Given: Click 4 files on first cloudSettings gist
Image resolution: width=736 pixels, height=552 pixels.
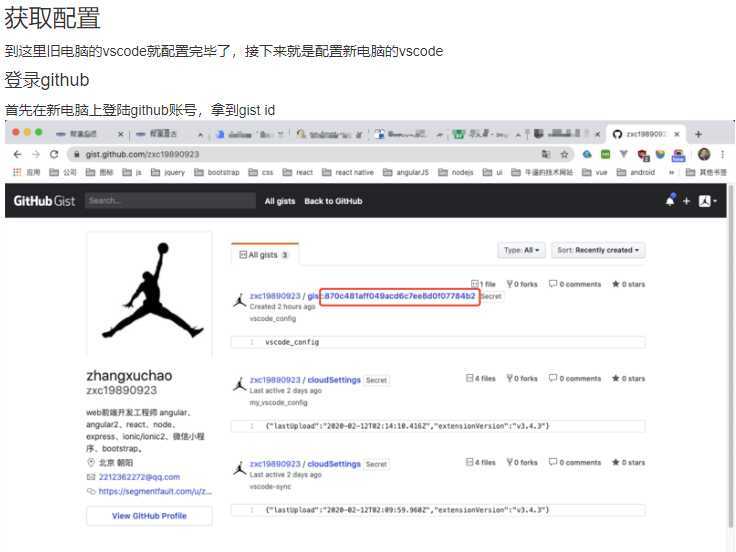Looking at the screenshot, I should click(481, 378).
